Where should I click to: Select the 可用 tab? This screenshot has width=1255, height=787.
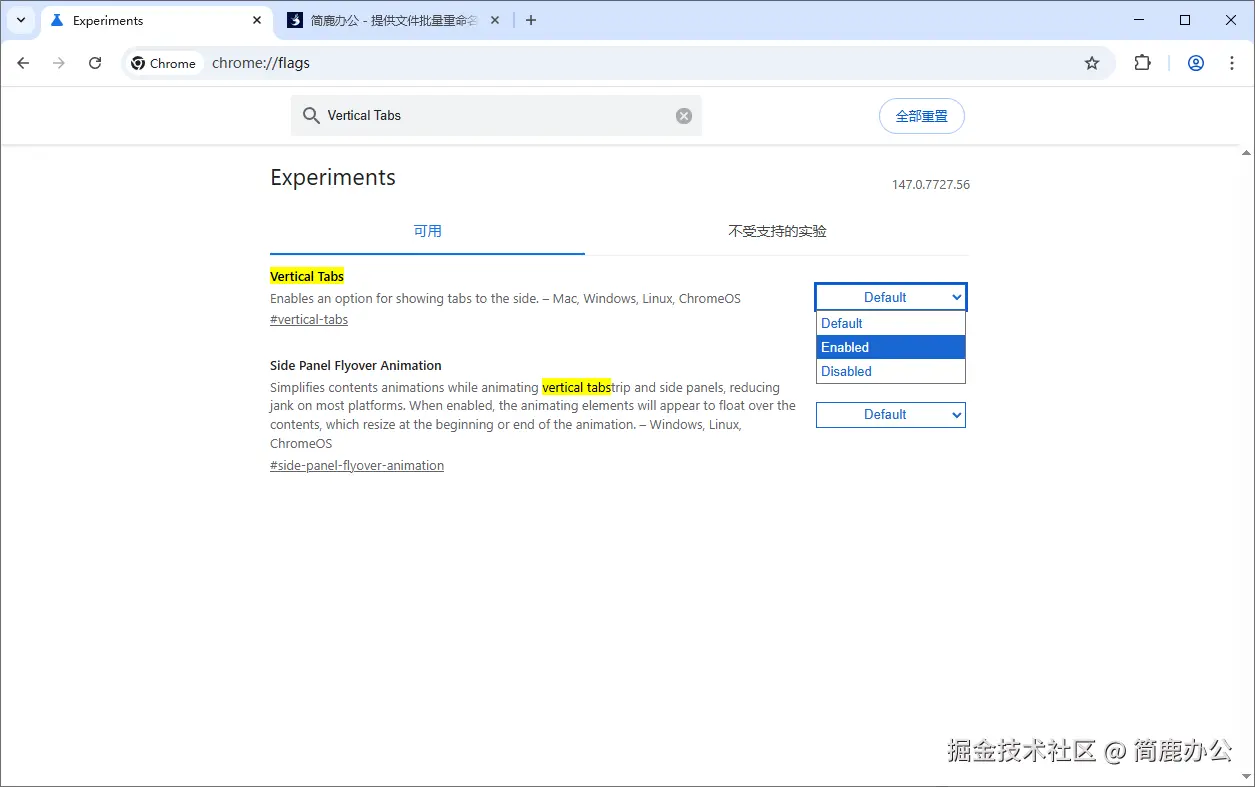[x=427, y=231]
